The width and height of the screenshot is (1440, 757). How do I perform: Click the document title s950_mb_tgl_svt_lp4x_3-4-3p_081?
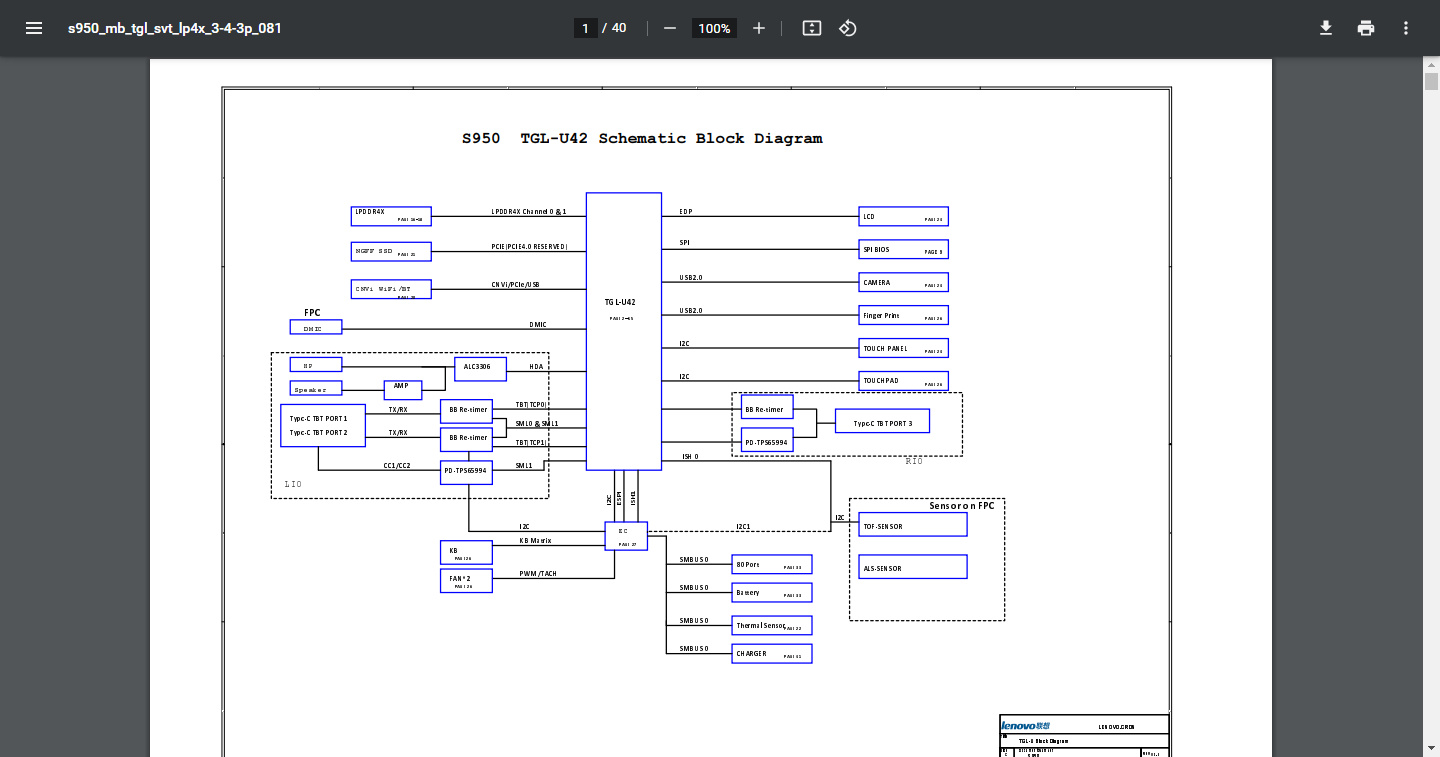tap(175, 28)
